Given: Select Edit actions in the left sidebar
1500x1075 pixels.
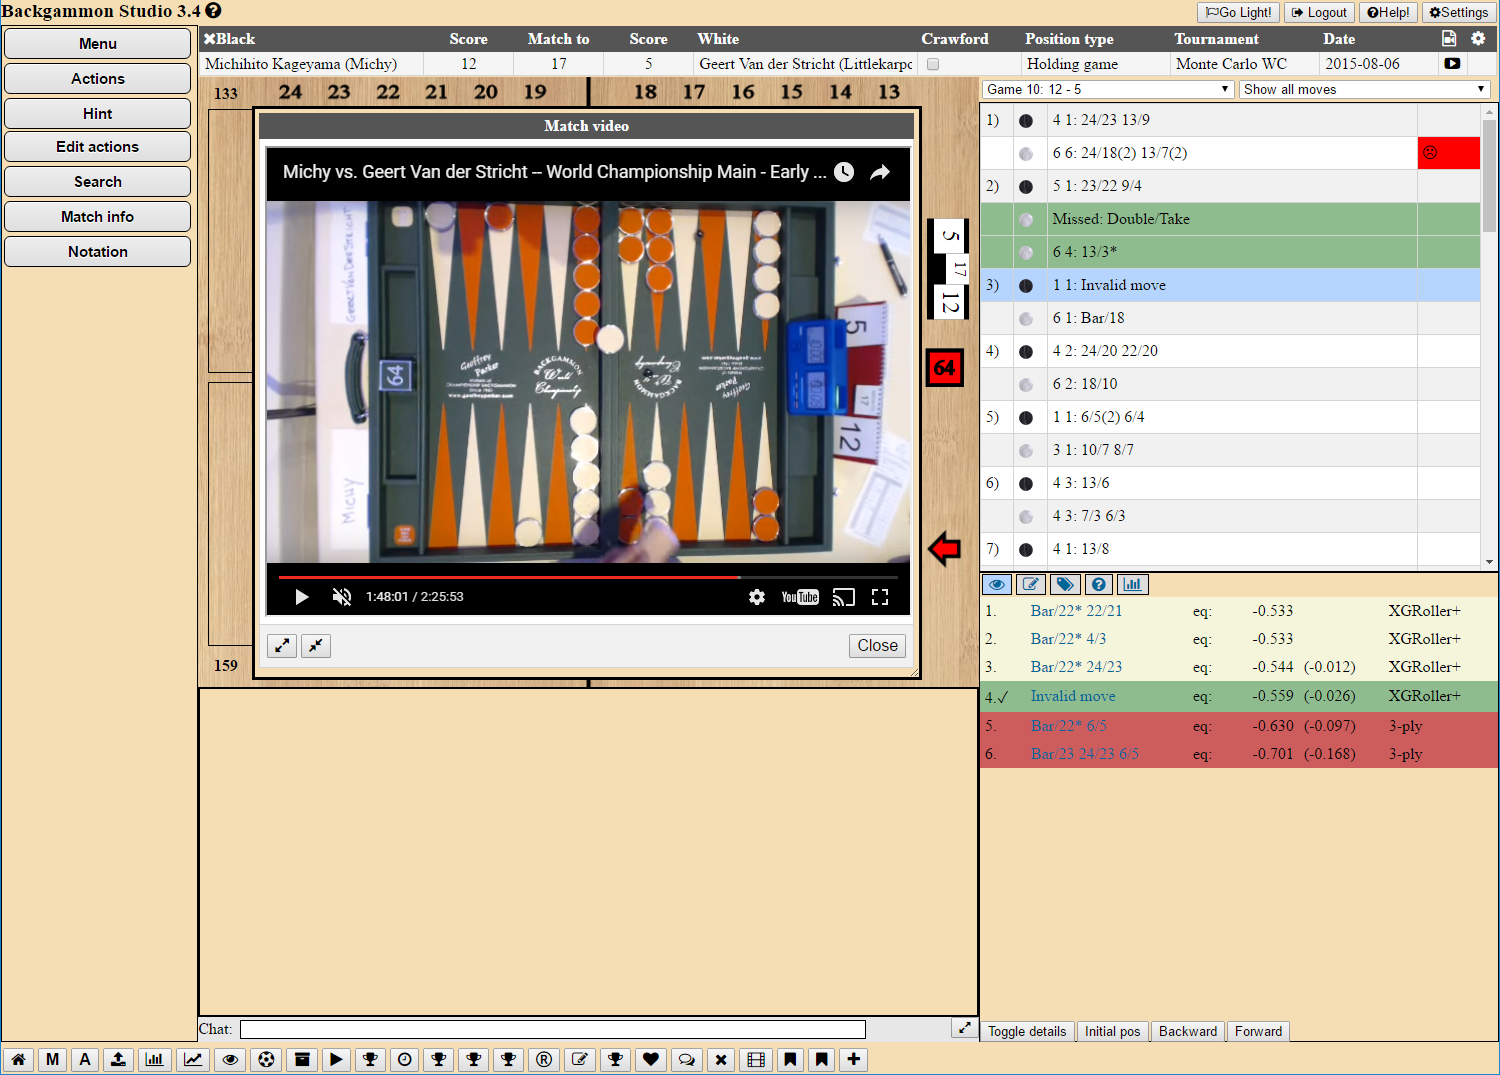Looking at the screenshot, I should 97,147.
